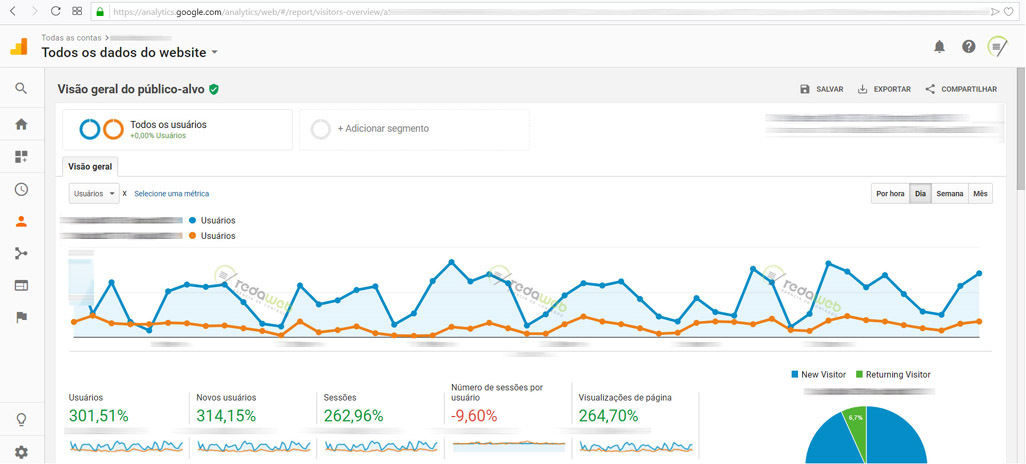This screenshot has height=464, width=1026.
Task: Open the Usuários metric dropdown
Action: click(94, 194)
